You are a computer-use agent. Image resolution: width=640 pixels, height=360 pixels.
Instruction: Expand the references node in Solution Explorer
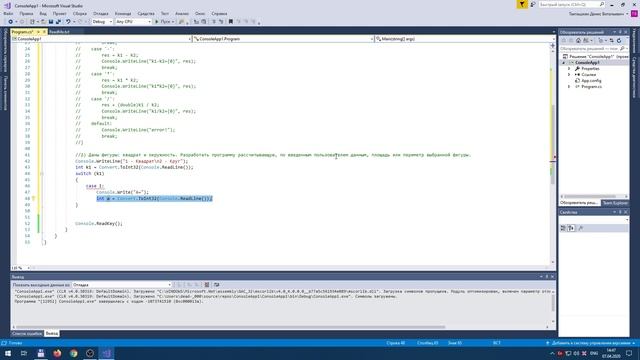point(569,75)
